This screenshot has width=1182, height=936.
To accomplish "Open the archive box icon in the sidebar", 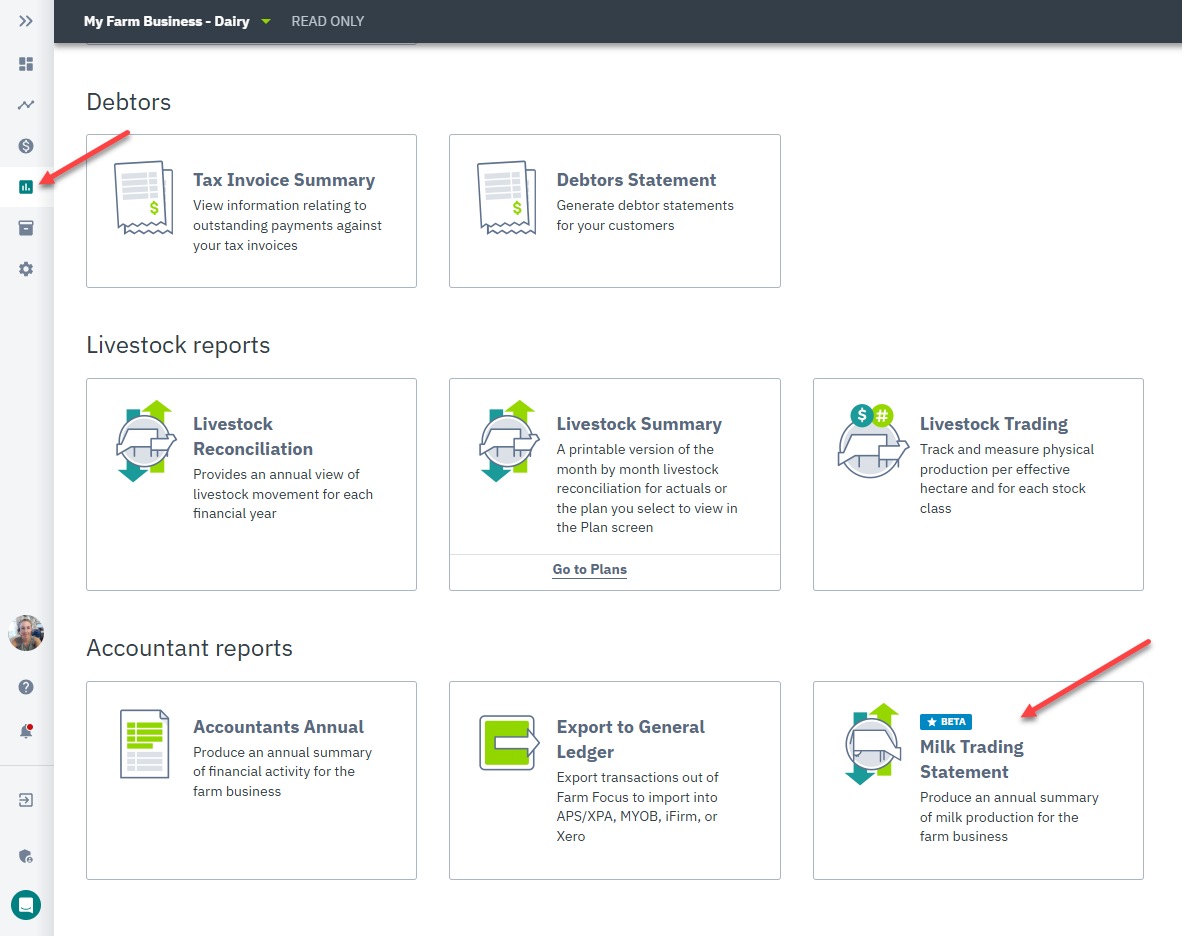I will (26, 228).
